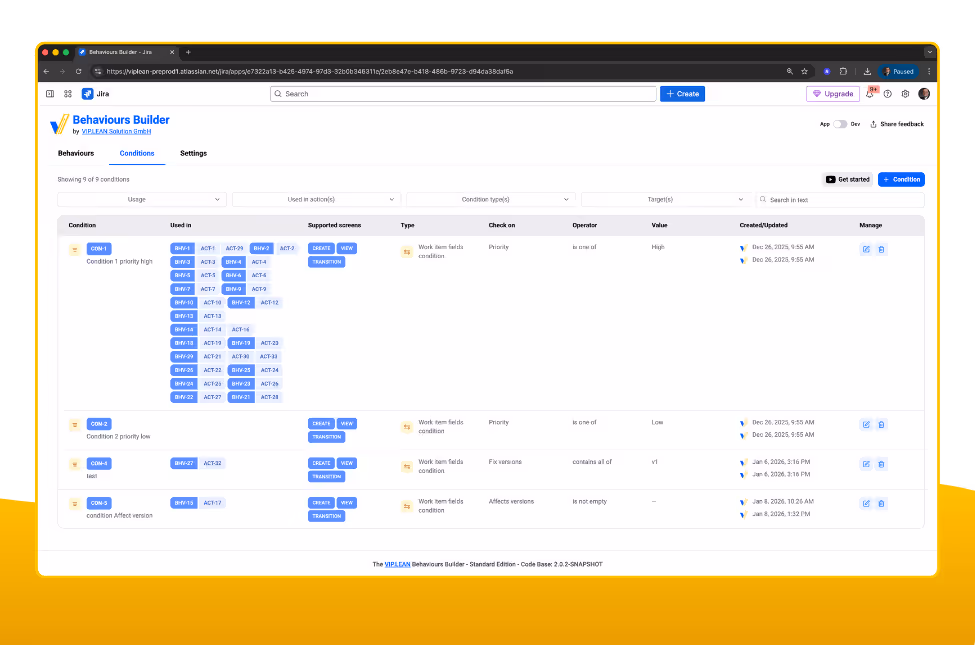This screenshot has width=975, height=645.
Task: Edit condition CON-1
Action: click(x=866, y=249)
